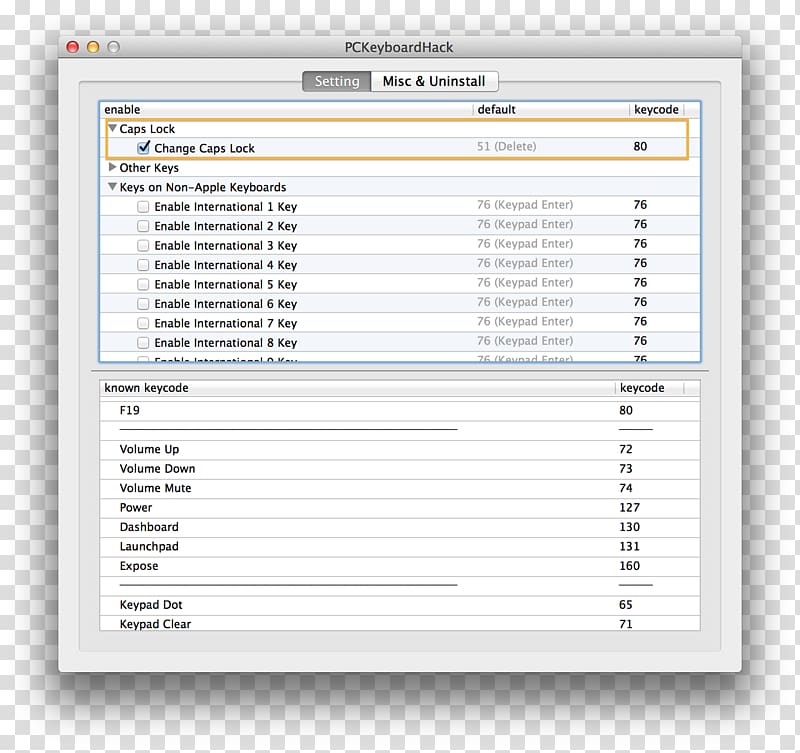Collapse Keys on Non-Apple Keyboards group
The height and width of the screenshot is (753, 800).
(113, 187)
